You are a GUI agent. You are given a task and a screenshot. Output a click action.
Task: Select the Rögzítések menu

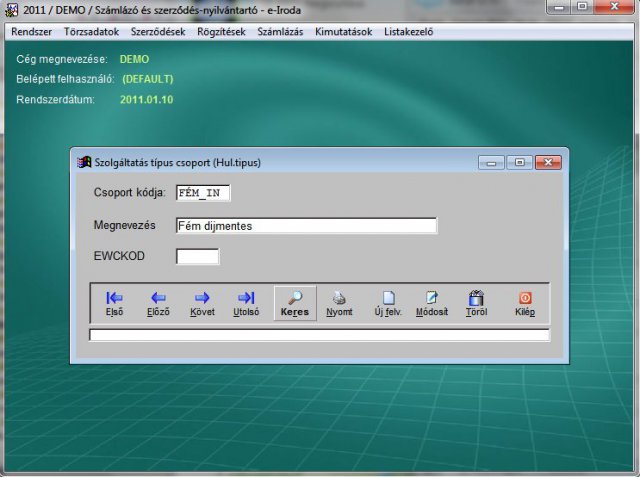(x=221, y=32)
